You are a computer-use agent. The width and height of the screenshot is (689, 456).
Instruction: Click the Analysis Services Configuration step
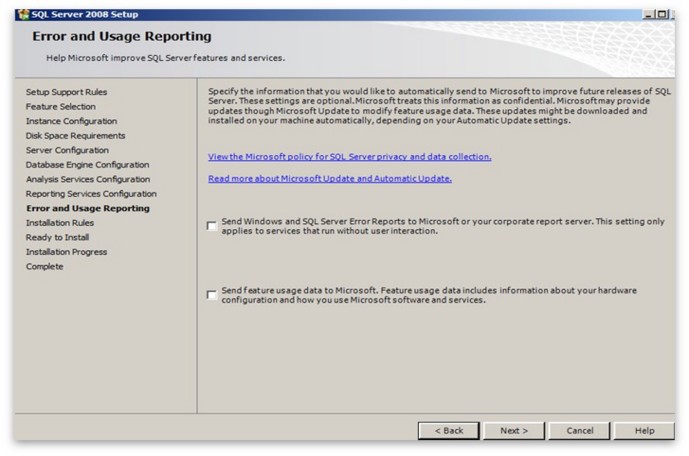pyautogui.click(x=88, y=179)
